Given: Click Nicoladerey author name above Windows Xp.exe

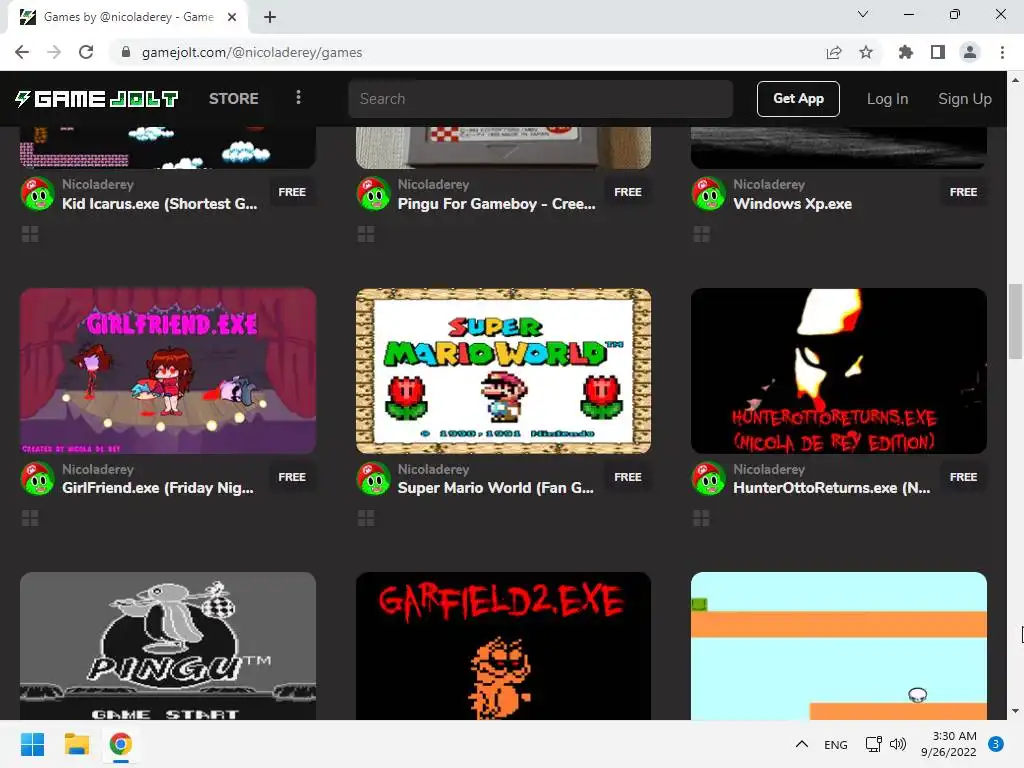Looking at the screenshot, I should (769, 184).
